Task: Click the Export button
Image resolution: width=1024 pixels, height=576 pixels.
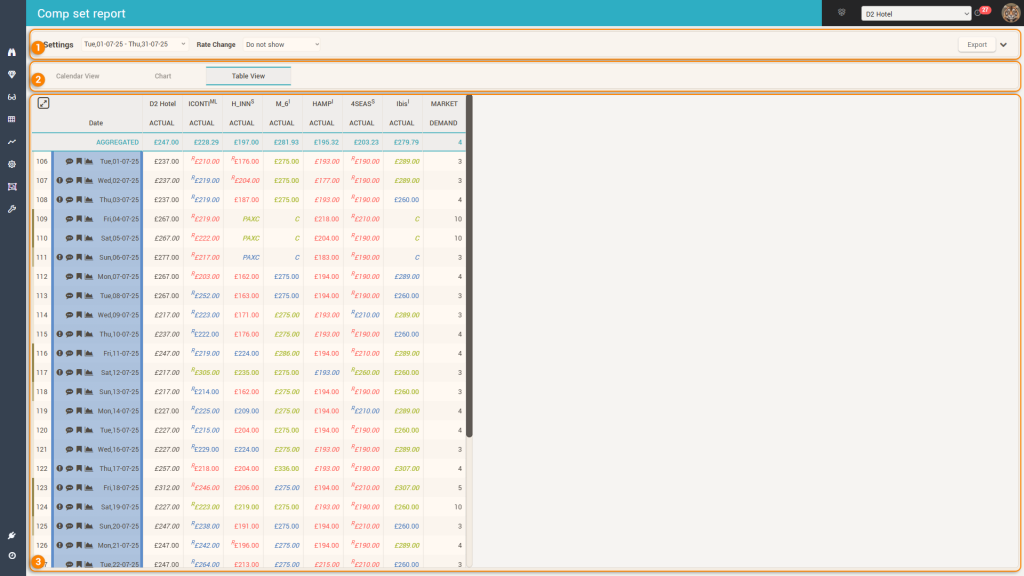Action: (977, 44)
